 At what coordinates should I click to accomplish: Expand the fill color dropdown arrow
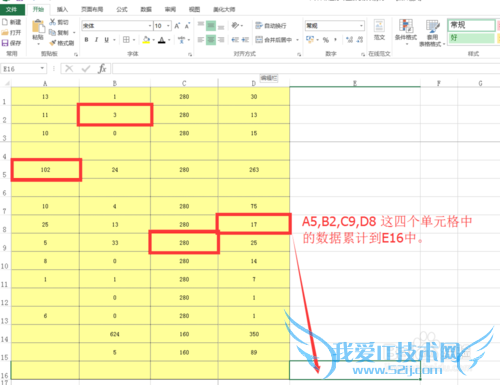(x=154, y=40)
